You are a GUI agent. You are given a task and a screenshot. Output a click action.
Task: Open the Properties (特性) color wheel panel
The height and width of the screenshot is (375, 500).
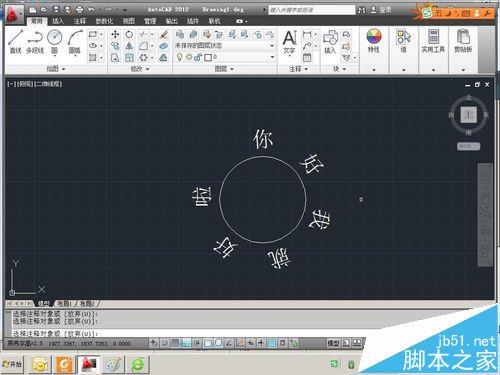pyautogui.click(x=374, y=41)
